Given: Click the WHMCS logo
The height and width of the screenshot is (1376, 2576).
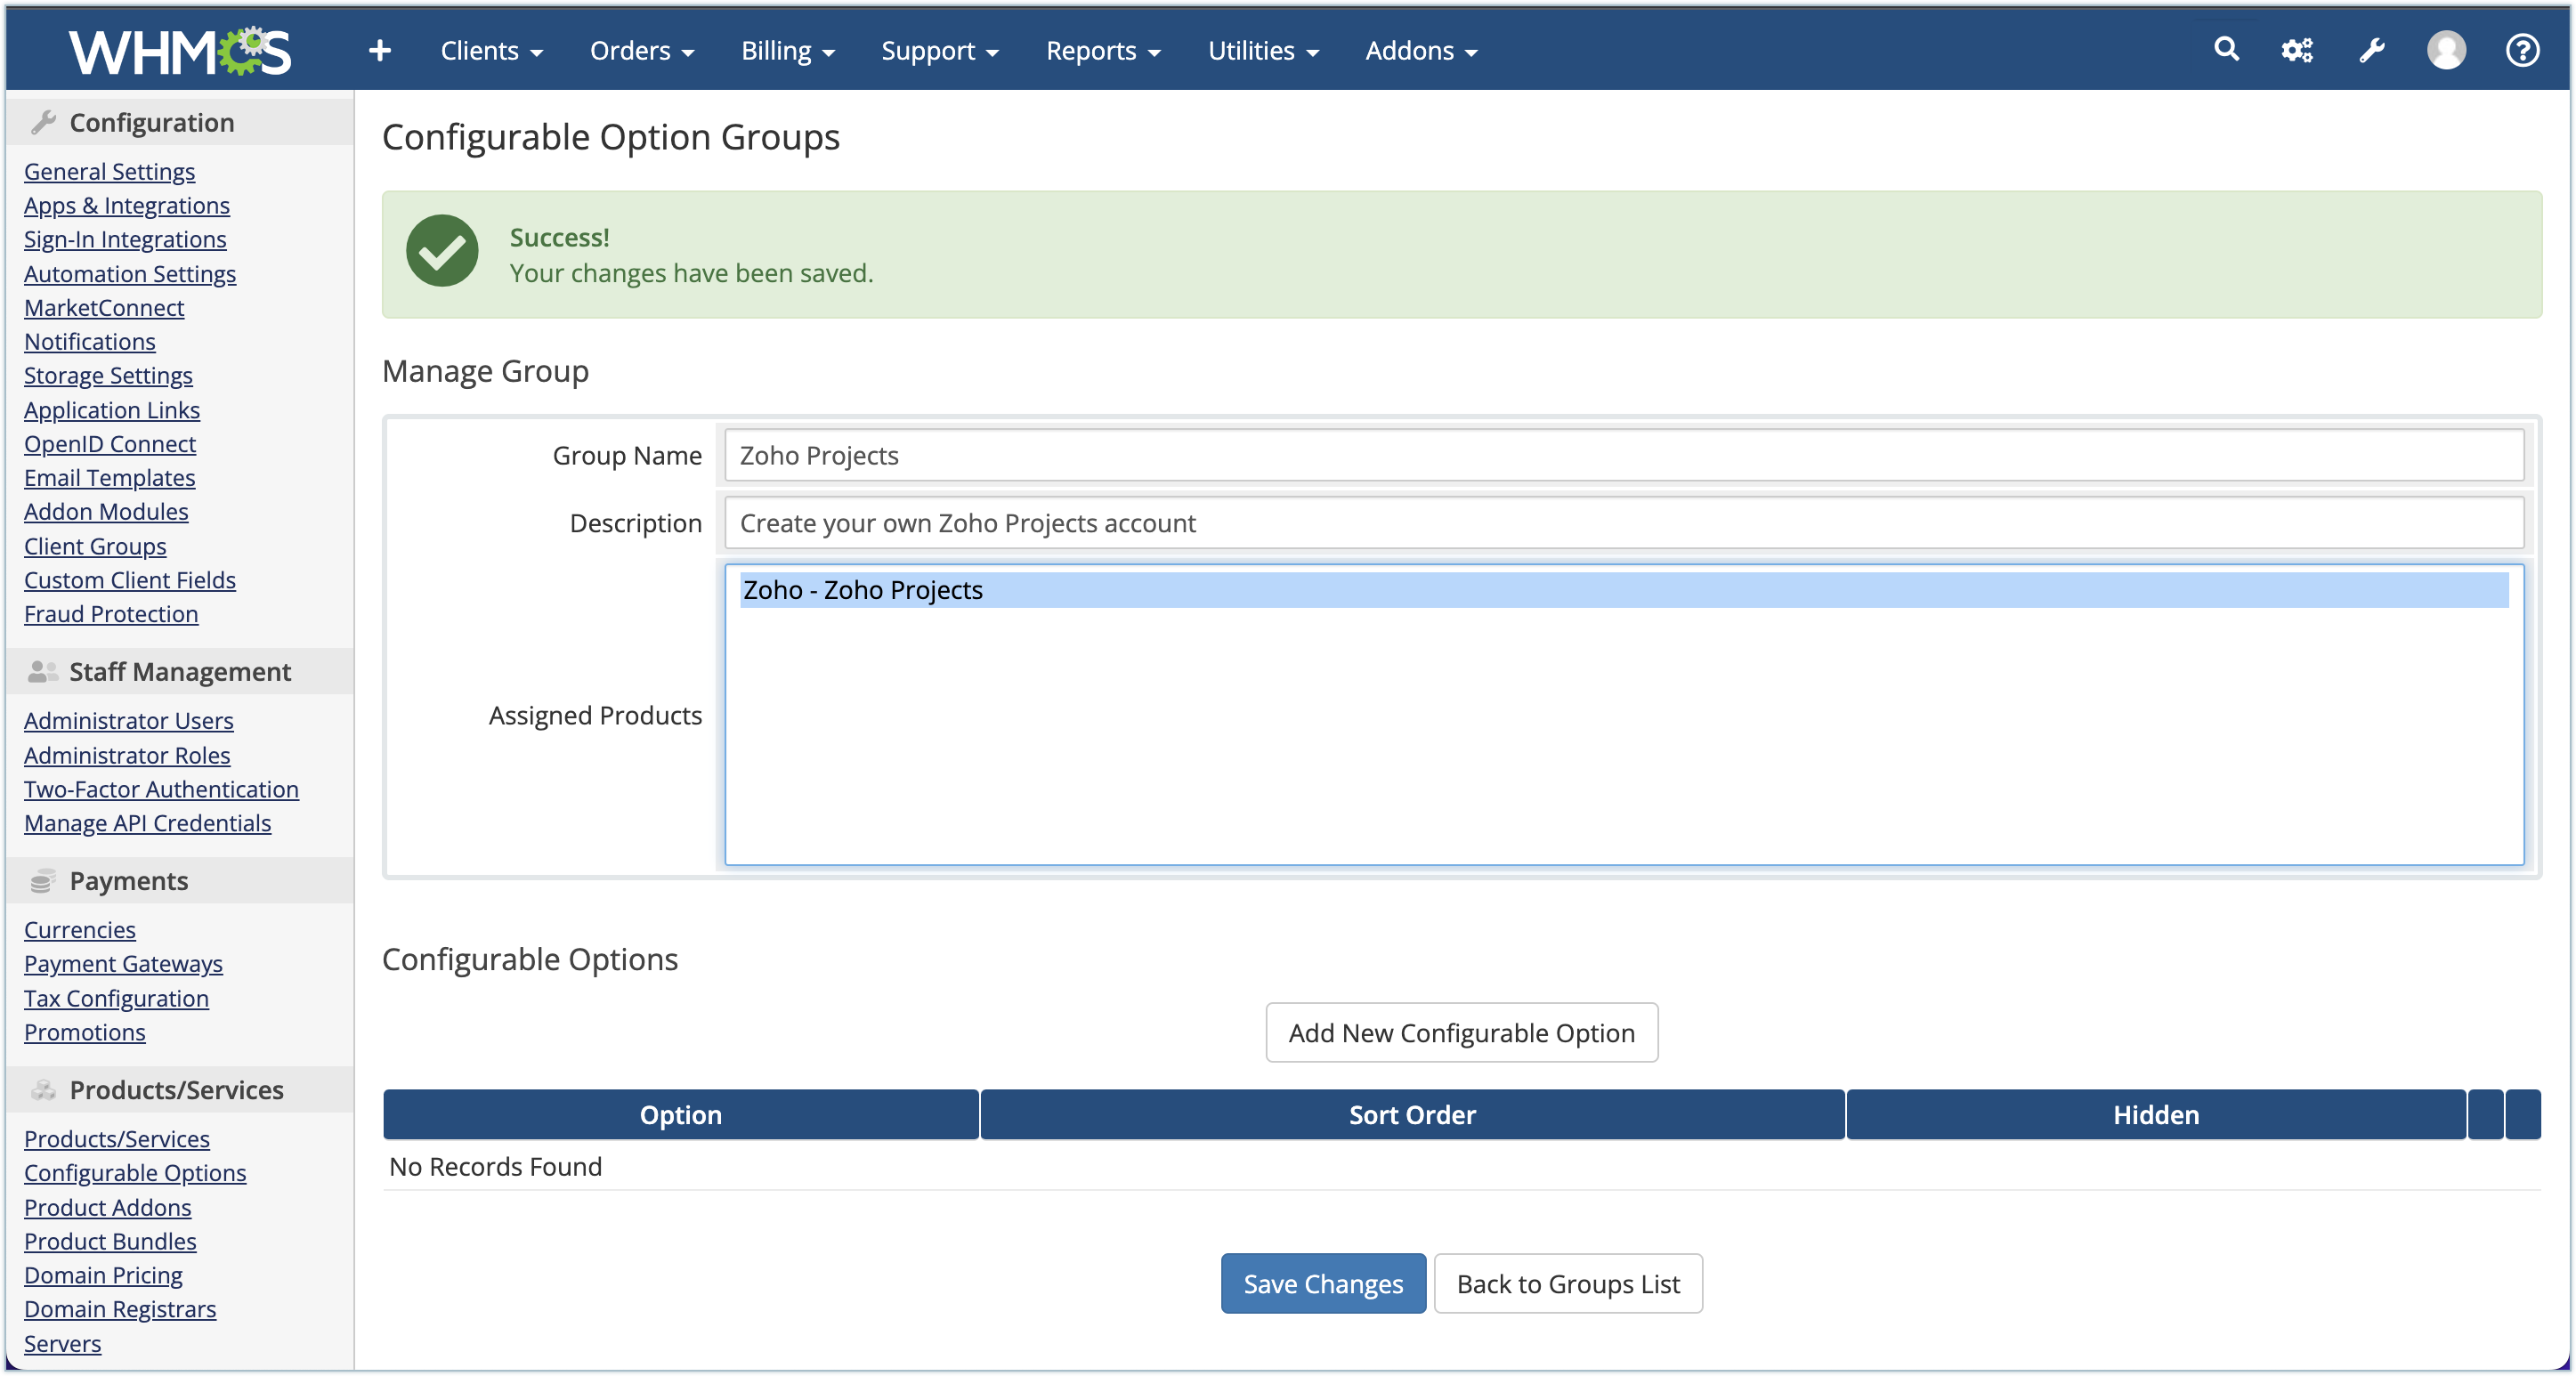Looking at the screenshot, I should (180, 51).
